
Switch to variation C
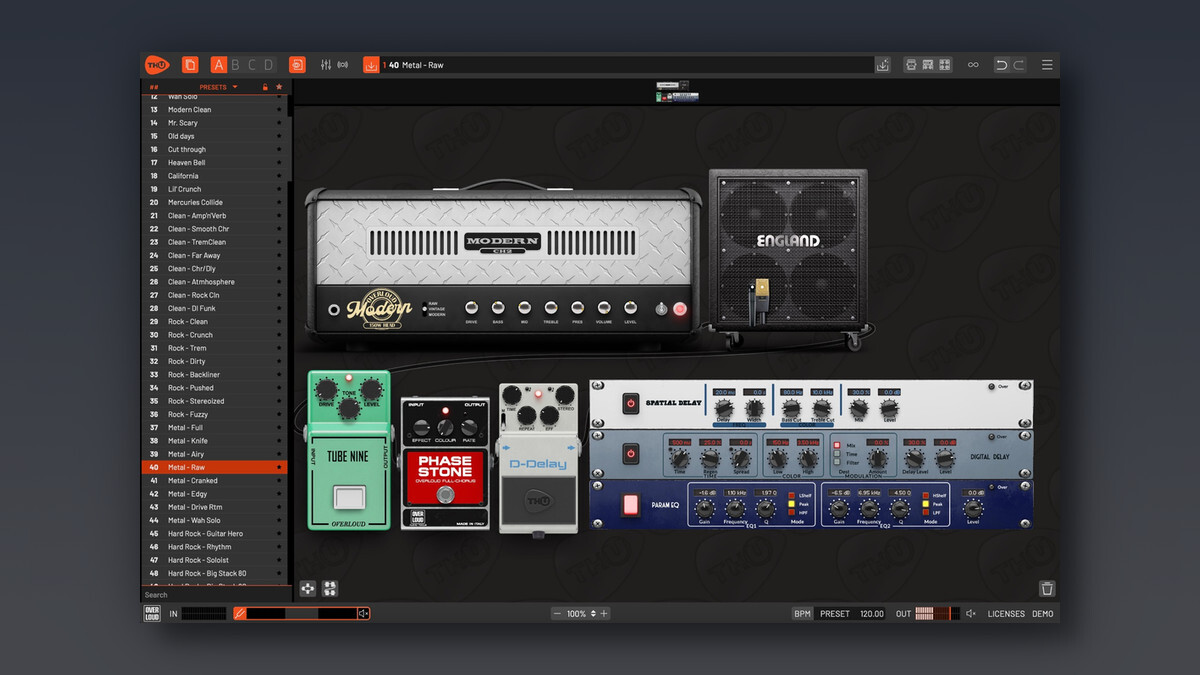tap(252, 65)
